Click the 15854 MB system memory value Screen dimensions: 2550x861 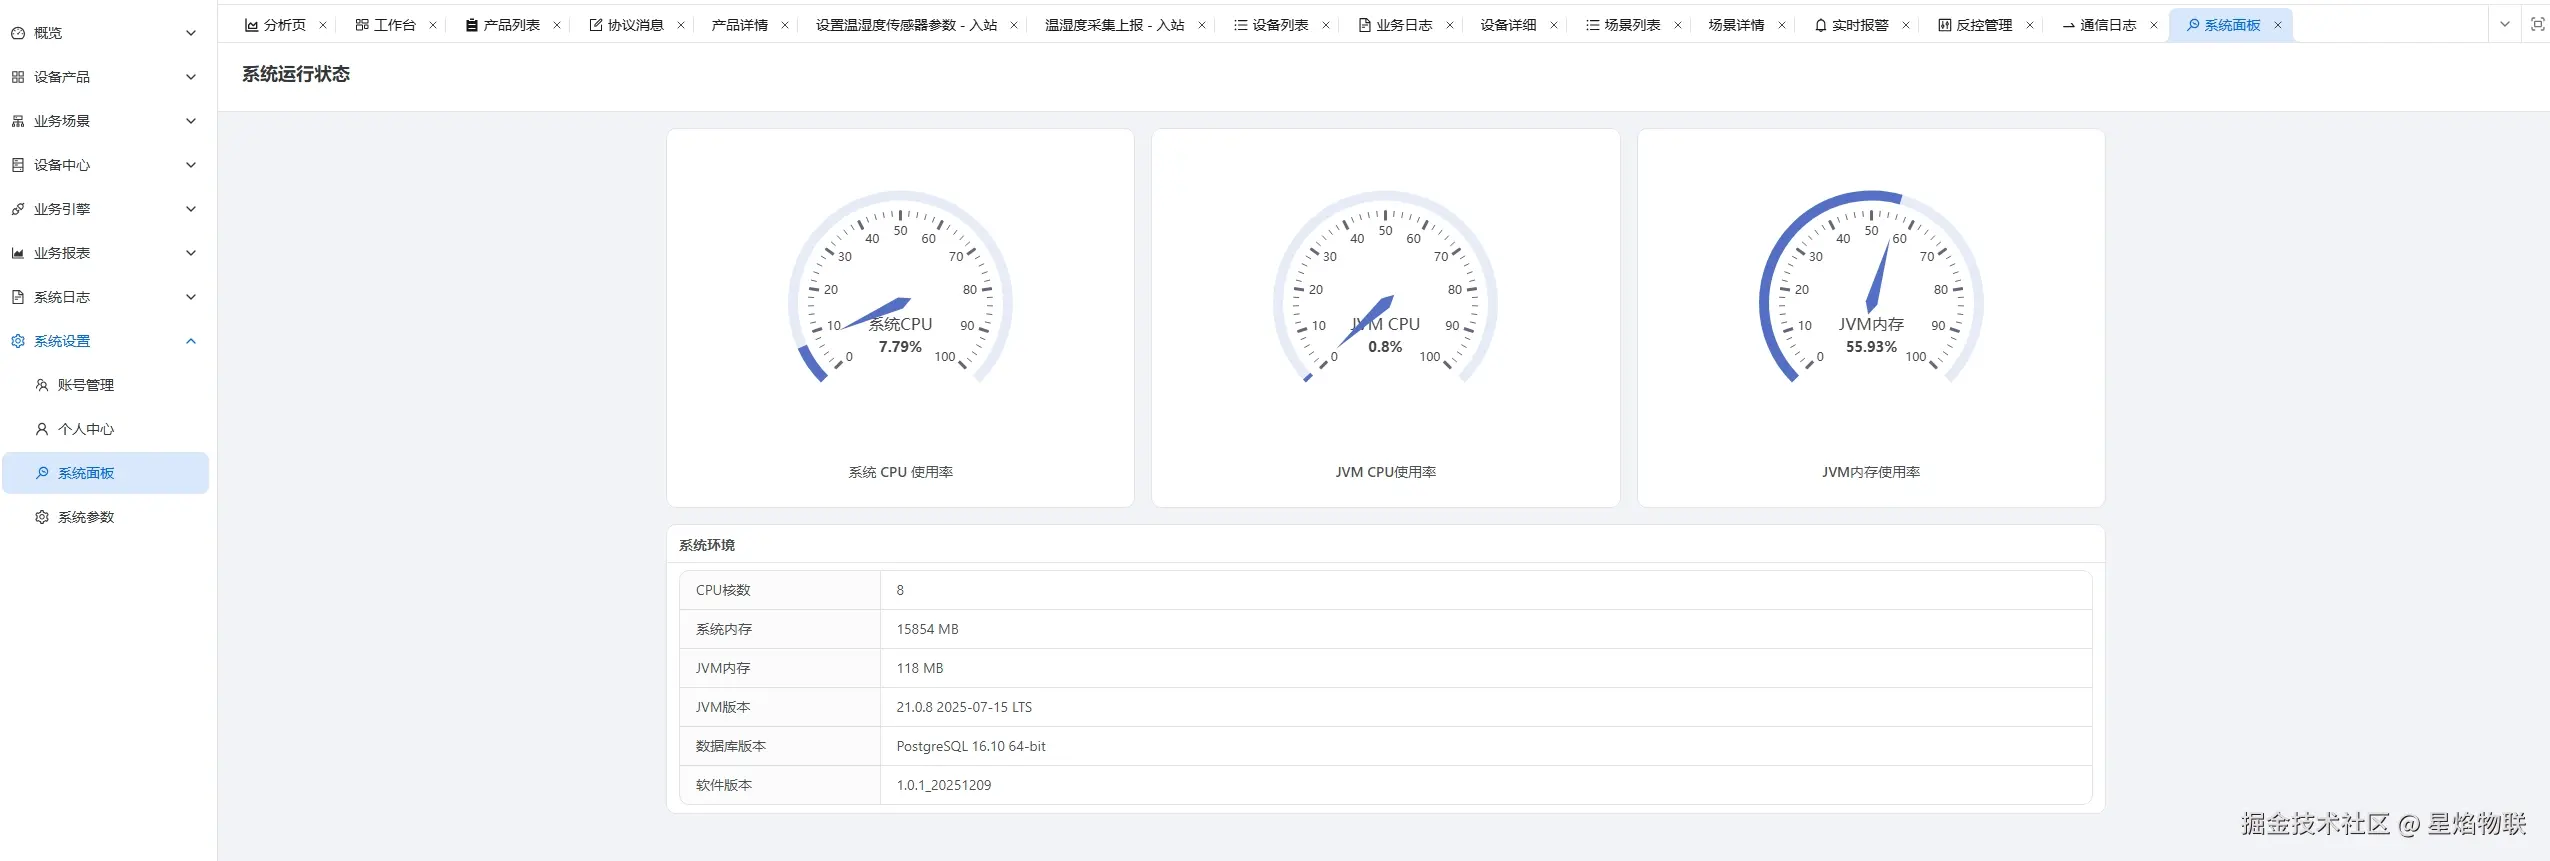point(927,629)
